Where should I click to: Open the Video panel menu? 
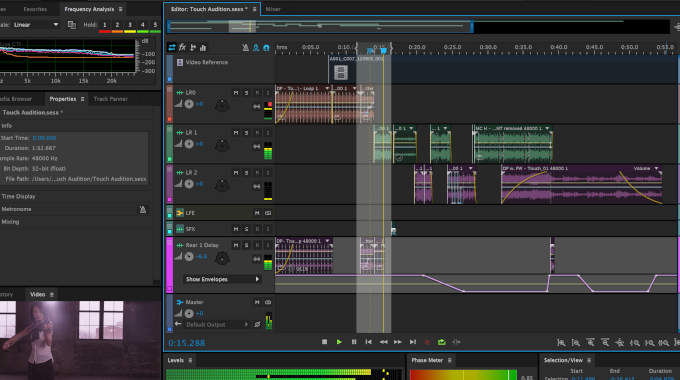click(52, 295)
